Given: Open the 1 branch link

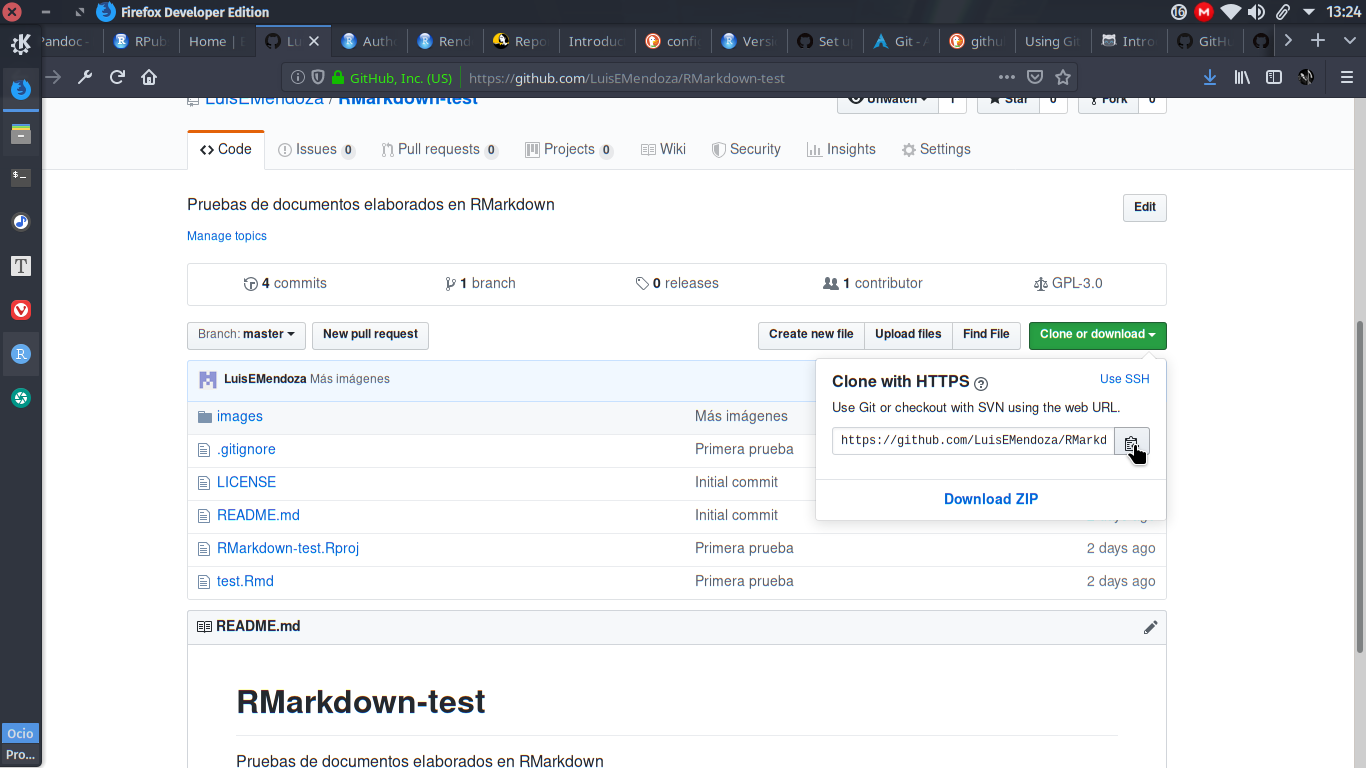Looking at the screenshot, I should [x=481, y=284].
